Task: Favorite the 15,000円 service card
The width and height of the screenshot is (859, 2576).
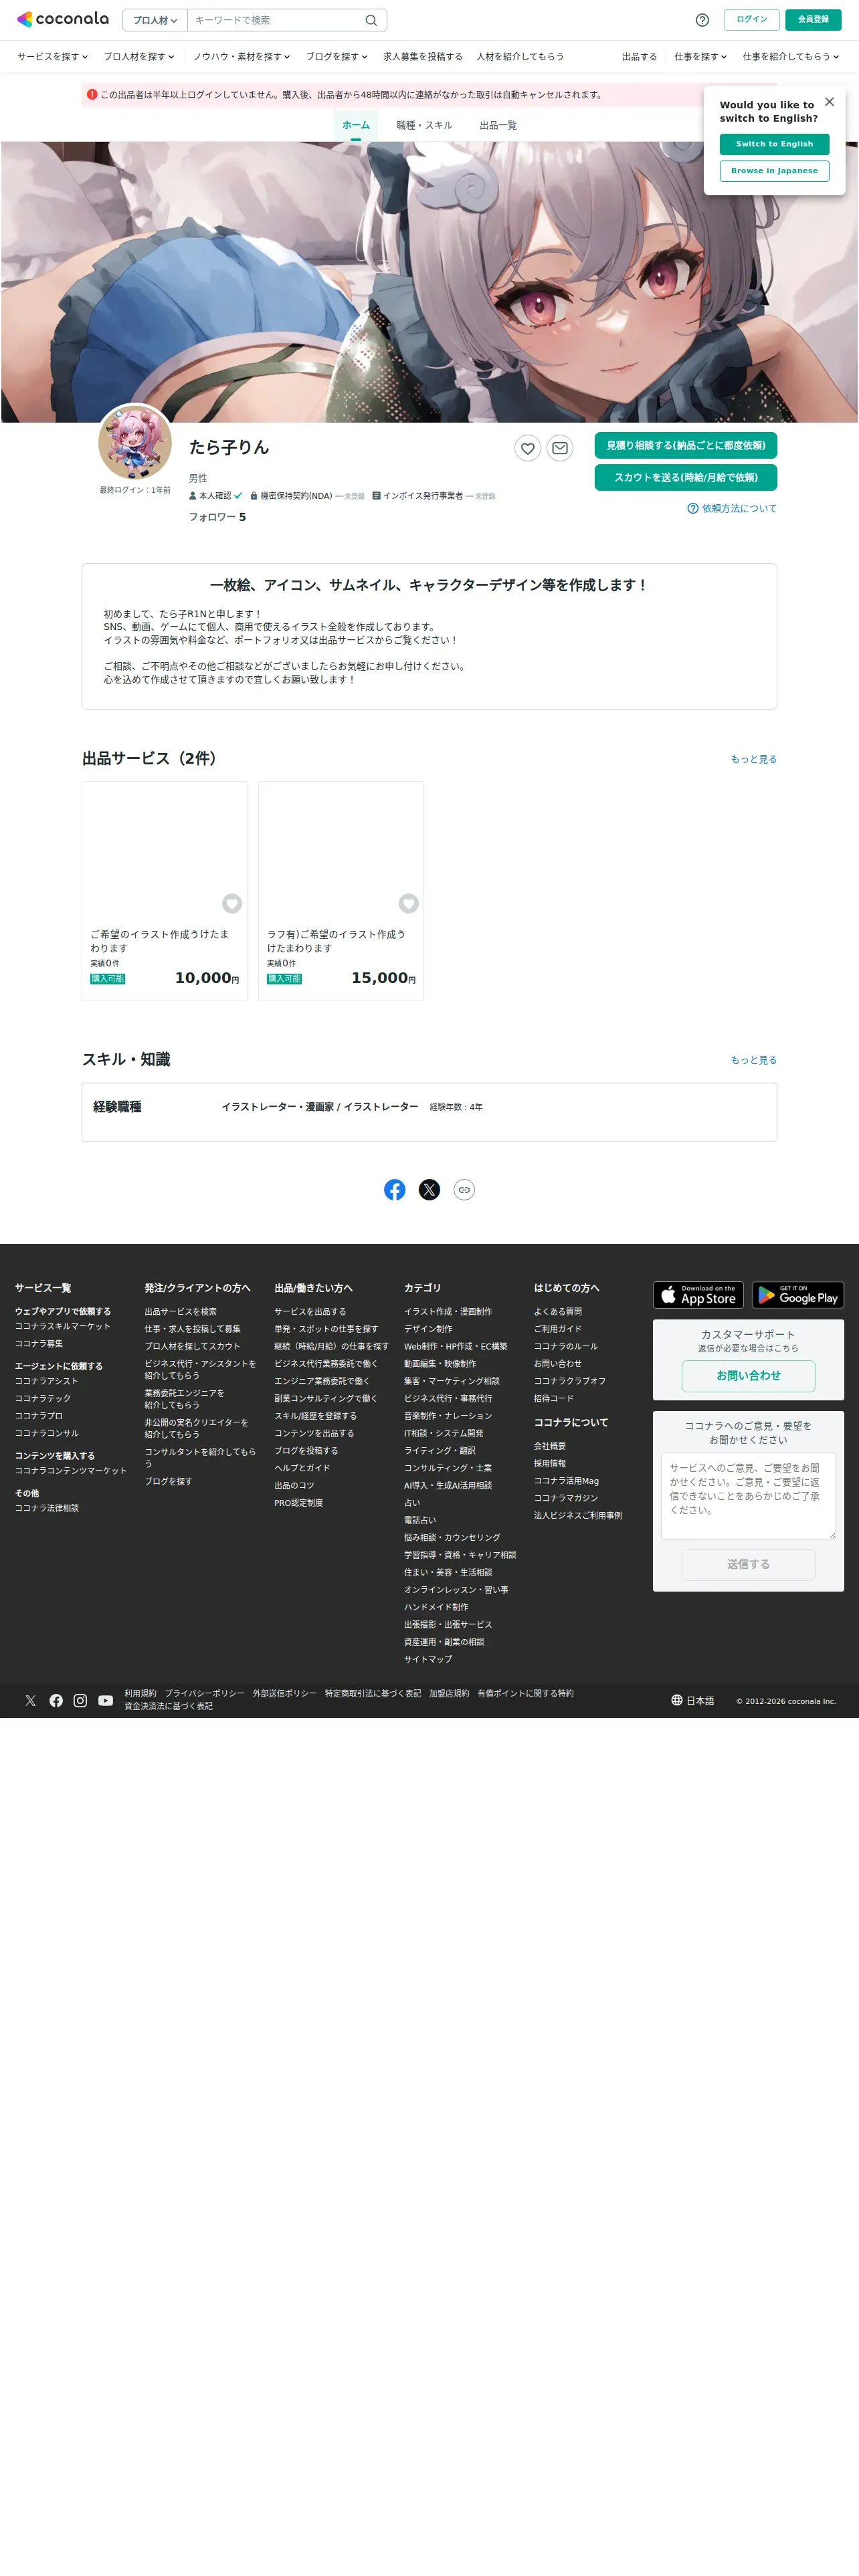Action: coord(408,903)
